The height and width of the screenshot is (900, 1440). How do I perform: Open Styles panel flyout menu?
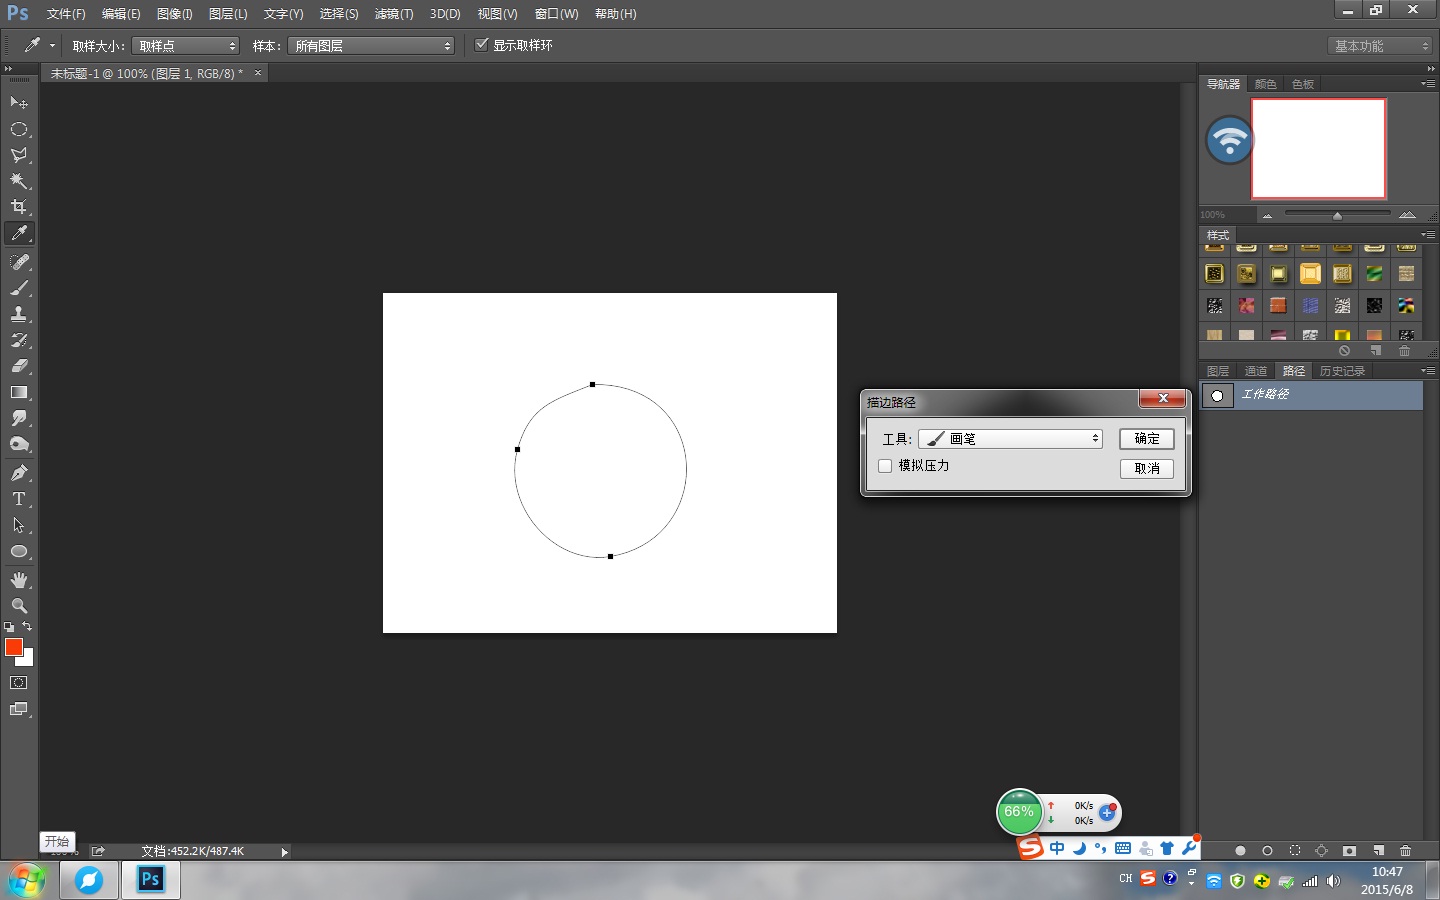point(1428,235)
